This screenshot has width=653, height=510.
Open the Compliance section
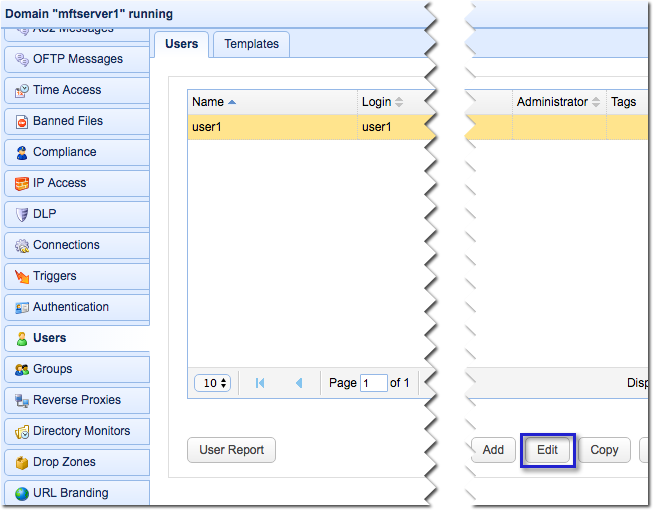coord(77,152)
